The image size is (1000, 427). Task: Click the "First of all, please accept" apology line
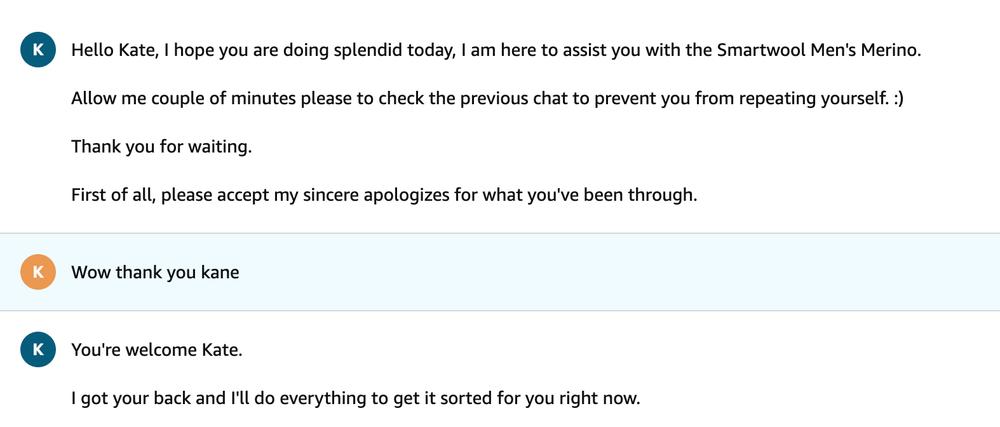pyautogui.click(x=383, y=195)
